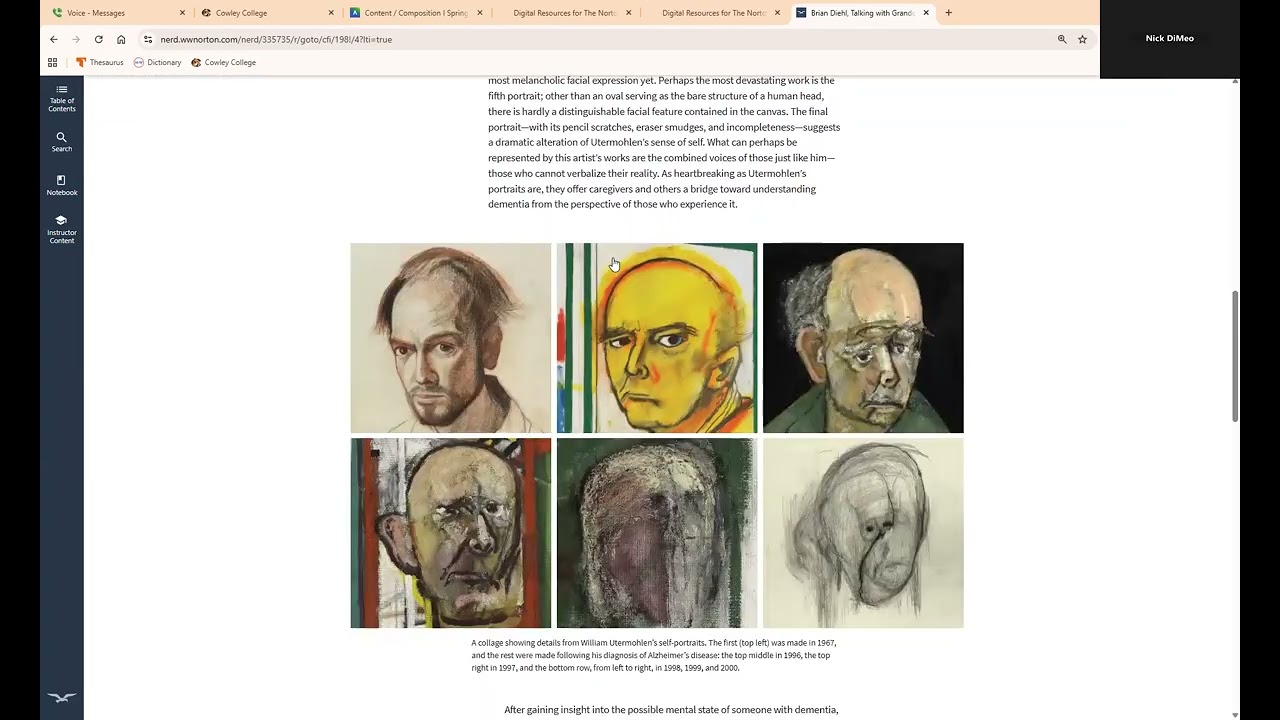Click the 2000 pencil-scratch self-portrait
This screenshot has width=1280, height=720.
pyautogui.click(x=863, y=533)
